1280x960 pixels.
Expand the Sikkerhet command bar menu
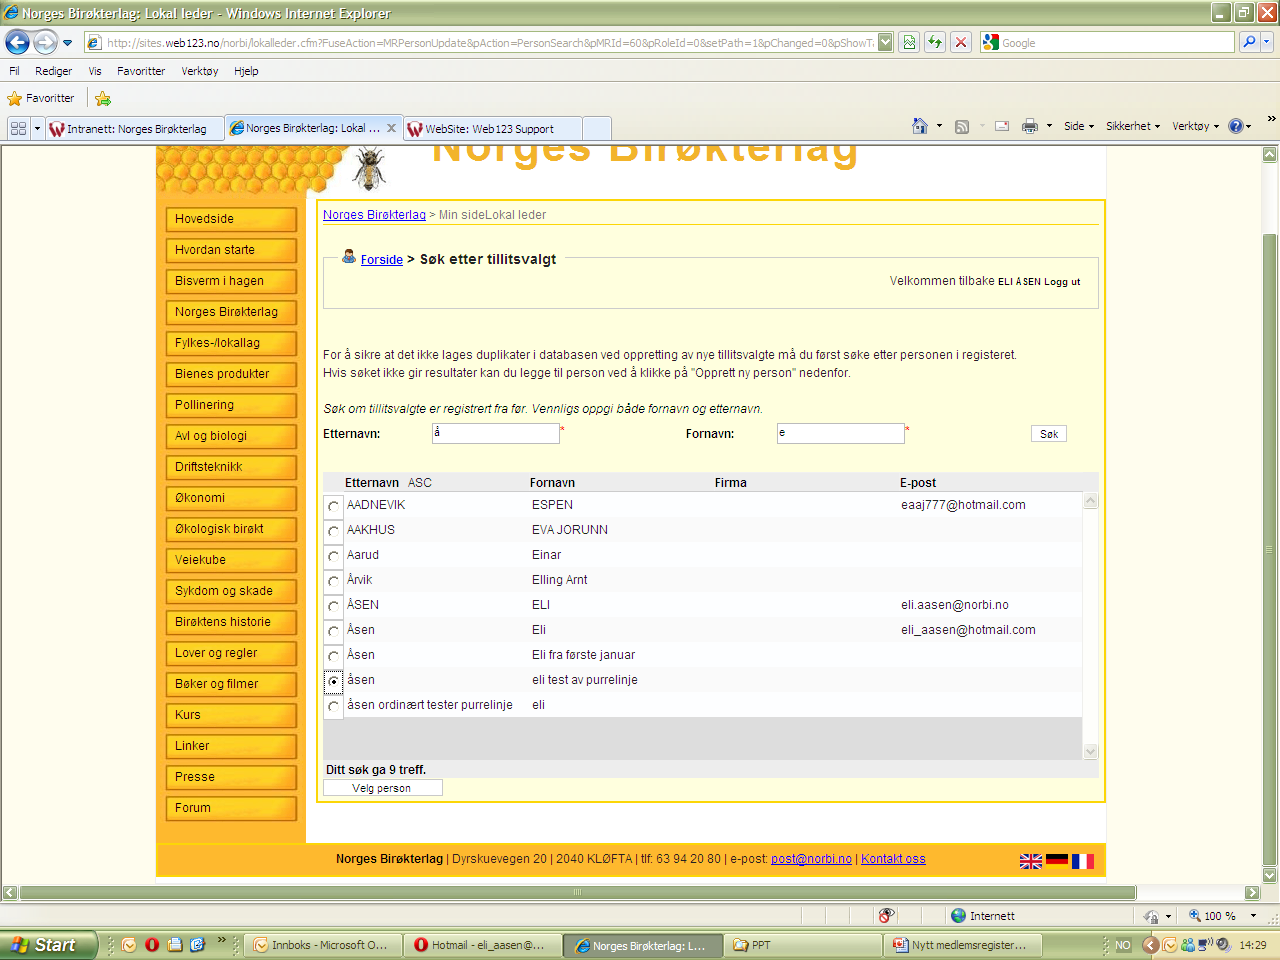pos(1133,126)
